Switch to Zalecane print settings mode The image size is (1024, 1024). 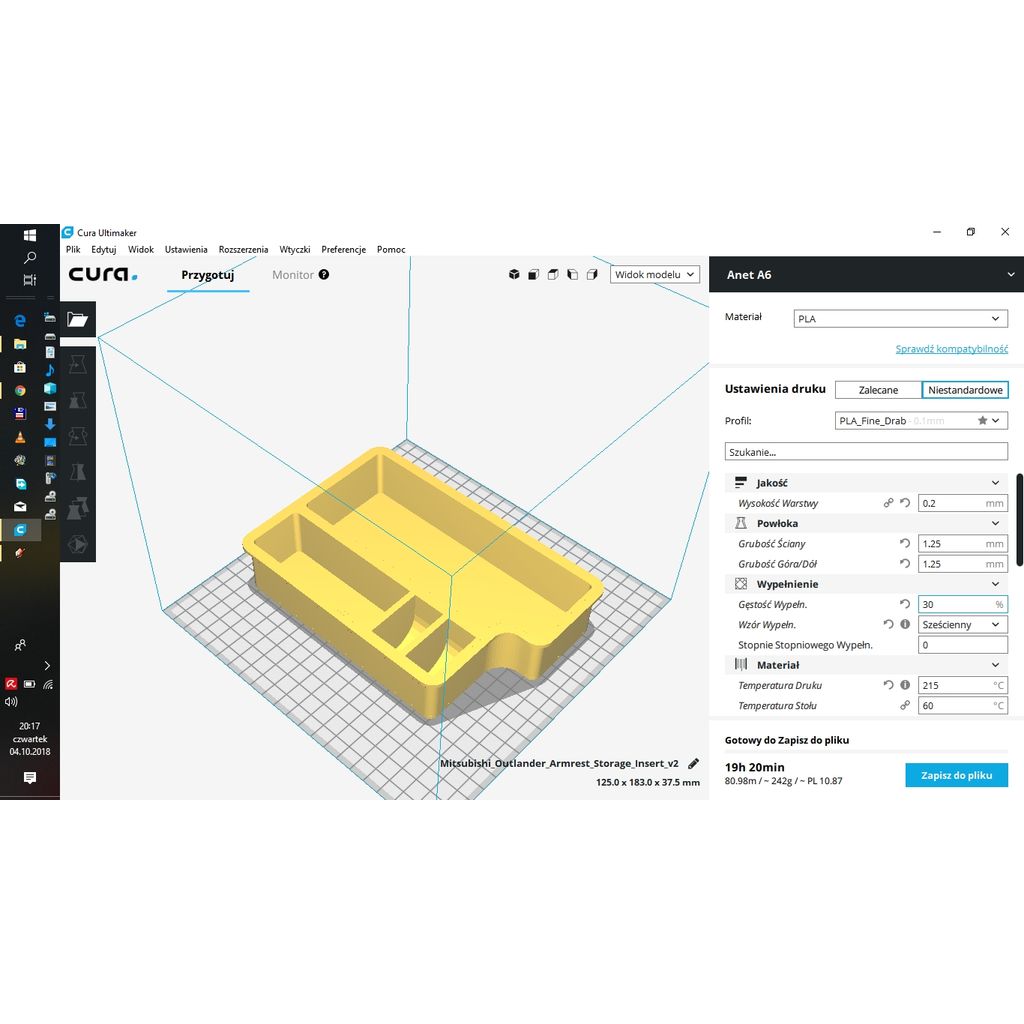878,390
